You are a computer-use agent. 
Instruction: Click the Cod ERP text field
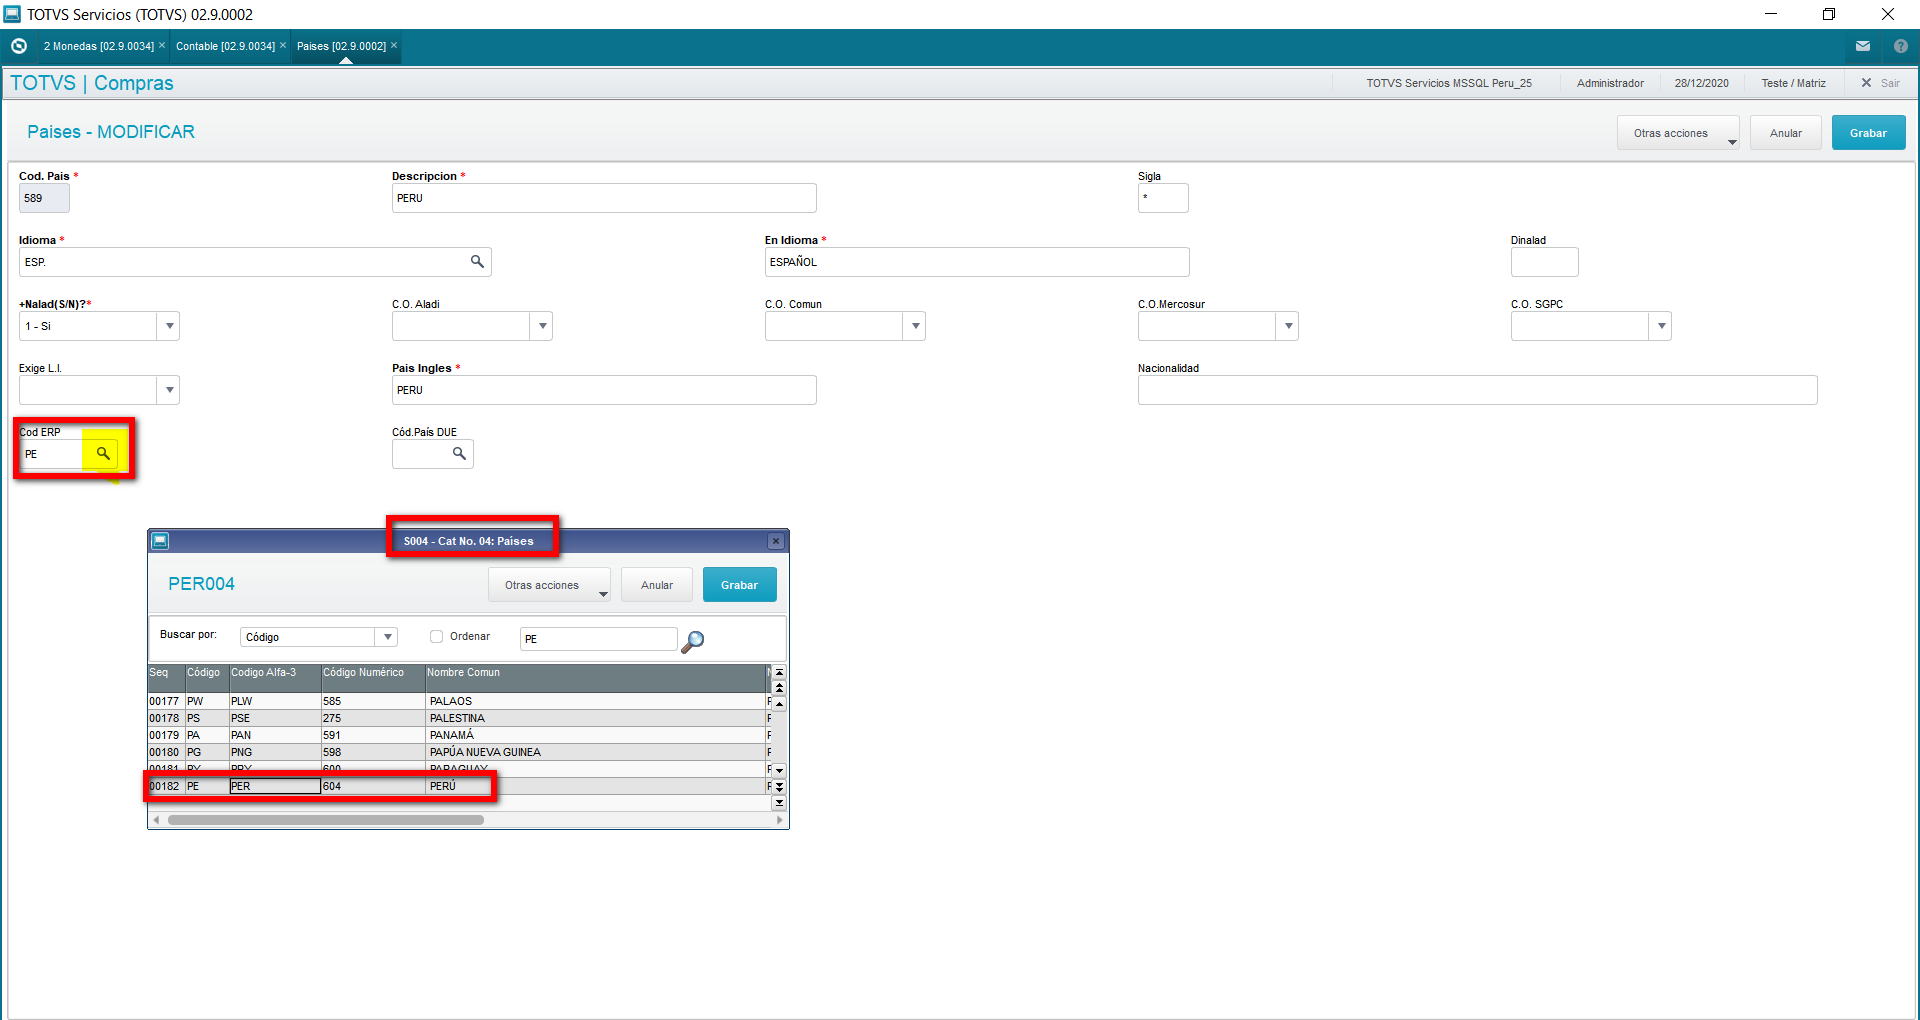pyautogui.click(x=52, y=454)
